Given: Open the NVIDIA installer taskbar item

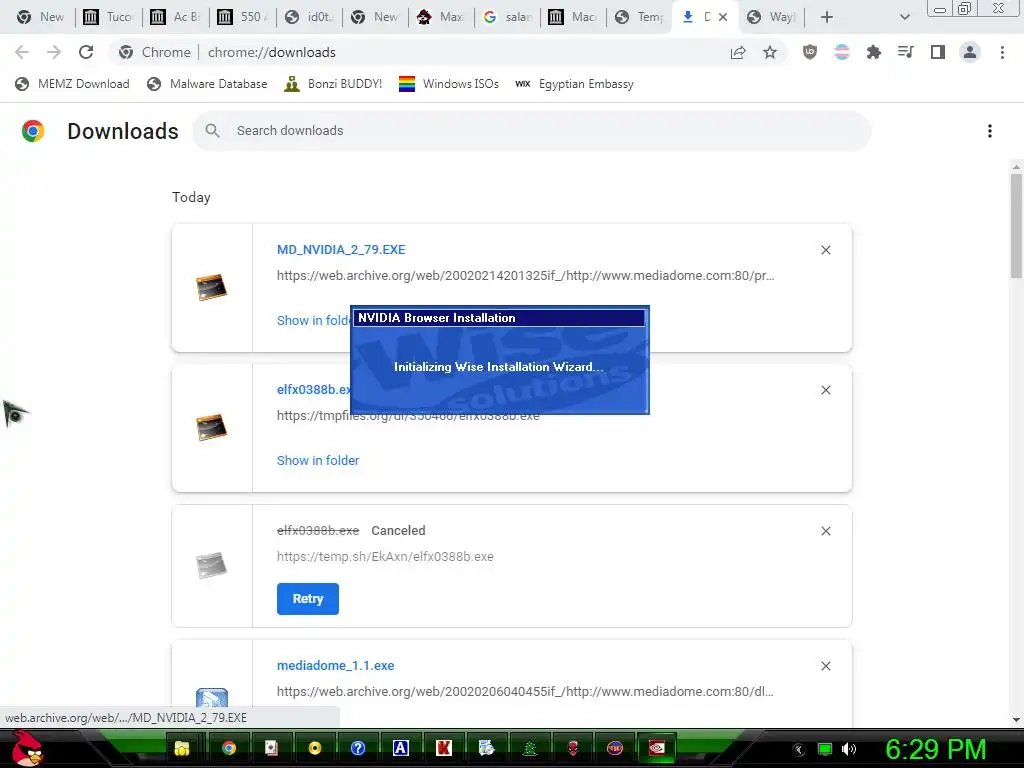Looking at the screenshot, I should tap(656, 748).
